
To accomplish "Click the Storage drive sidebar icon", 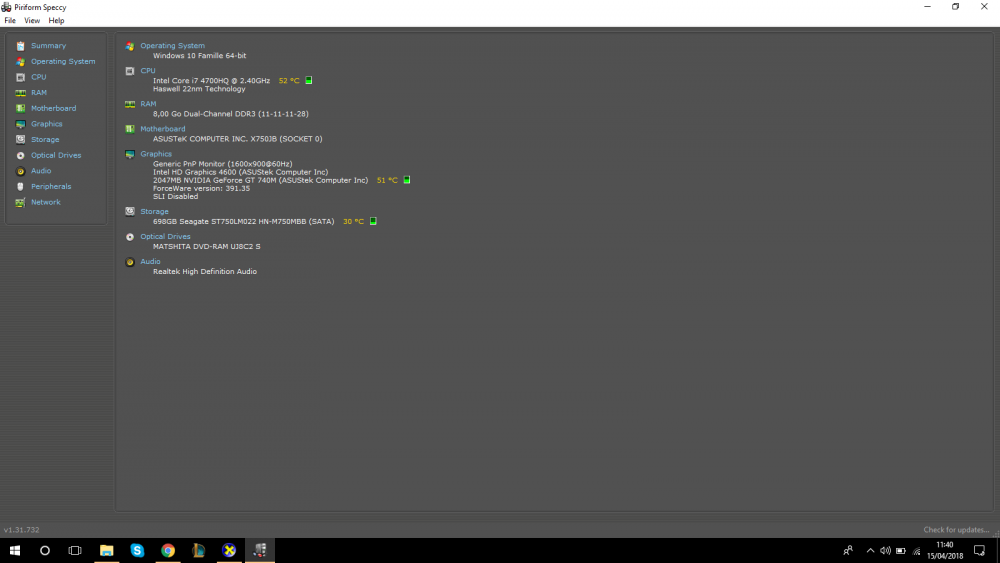I will point(20,140).
